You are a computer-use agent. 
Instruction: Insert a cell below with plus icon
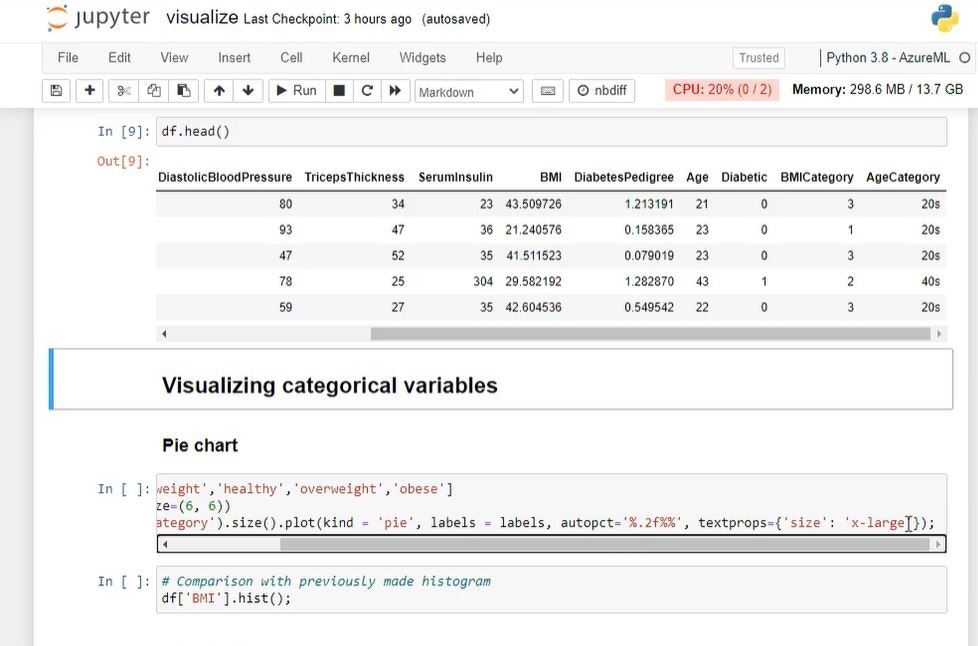[x=90, y=91]
